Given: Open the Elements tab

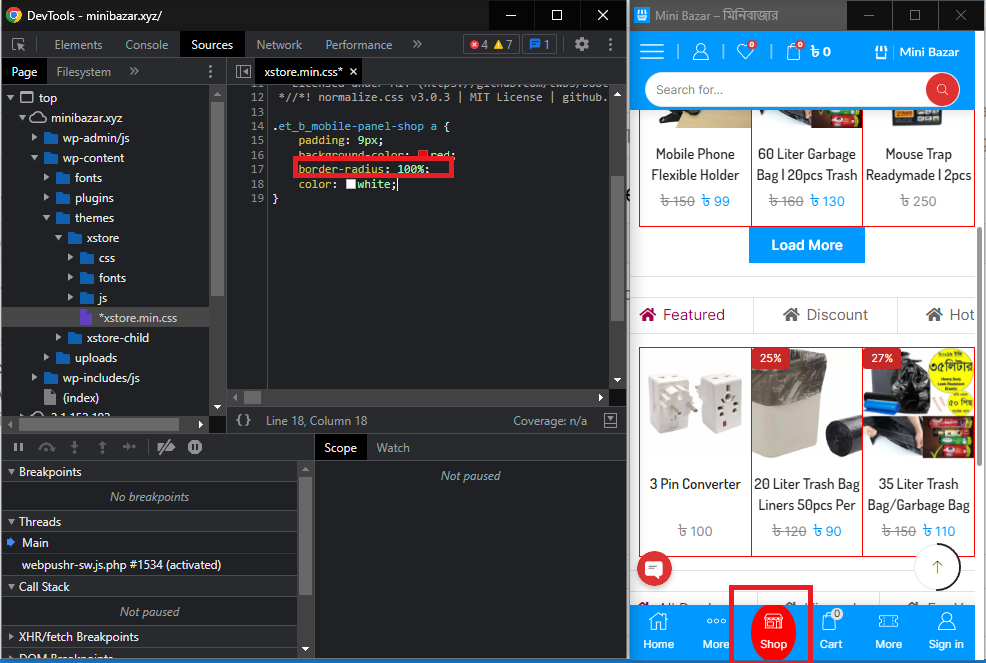Looking at the screenshot, I should tap(78, 45).
